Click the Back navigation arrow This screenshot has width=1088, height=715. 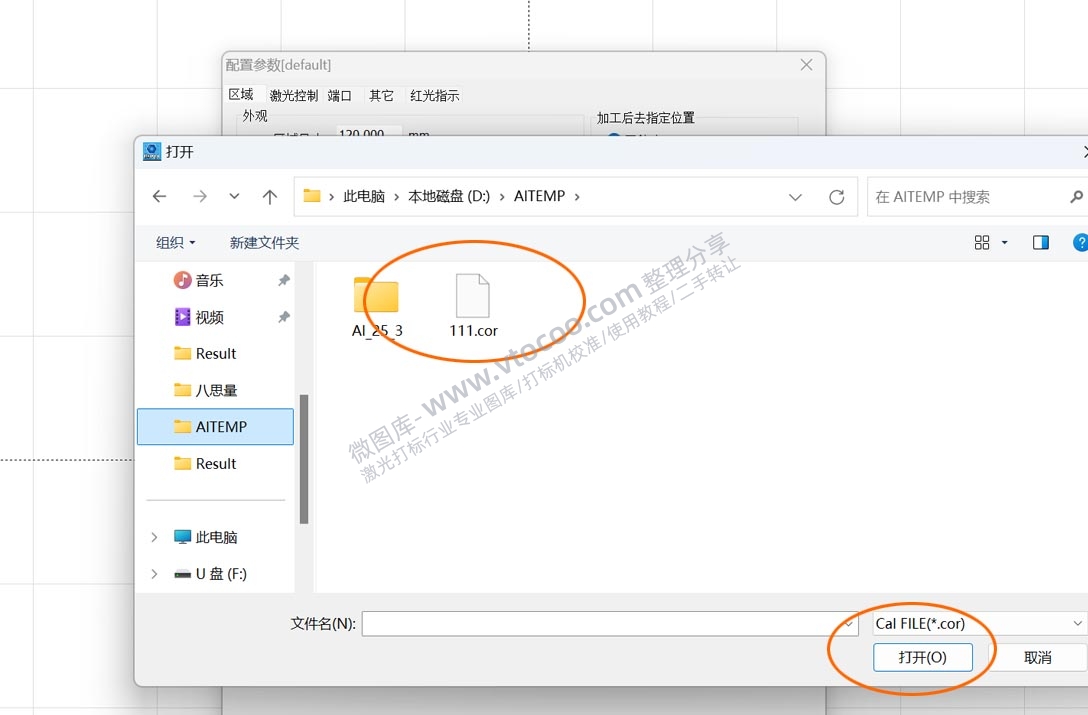pyautogui.click(x=159, y=196)
